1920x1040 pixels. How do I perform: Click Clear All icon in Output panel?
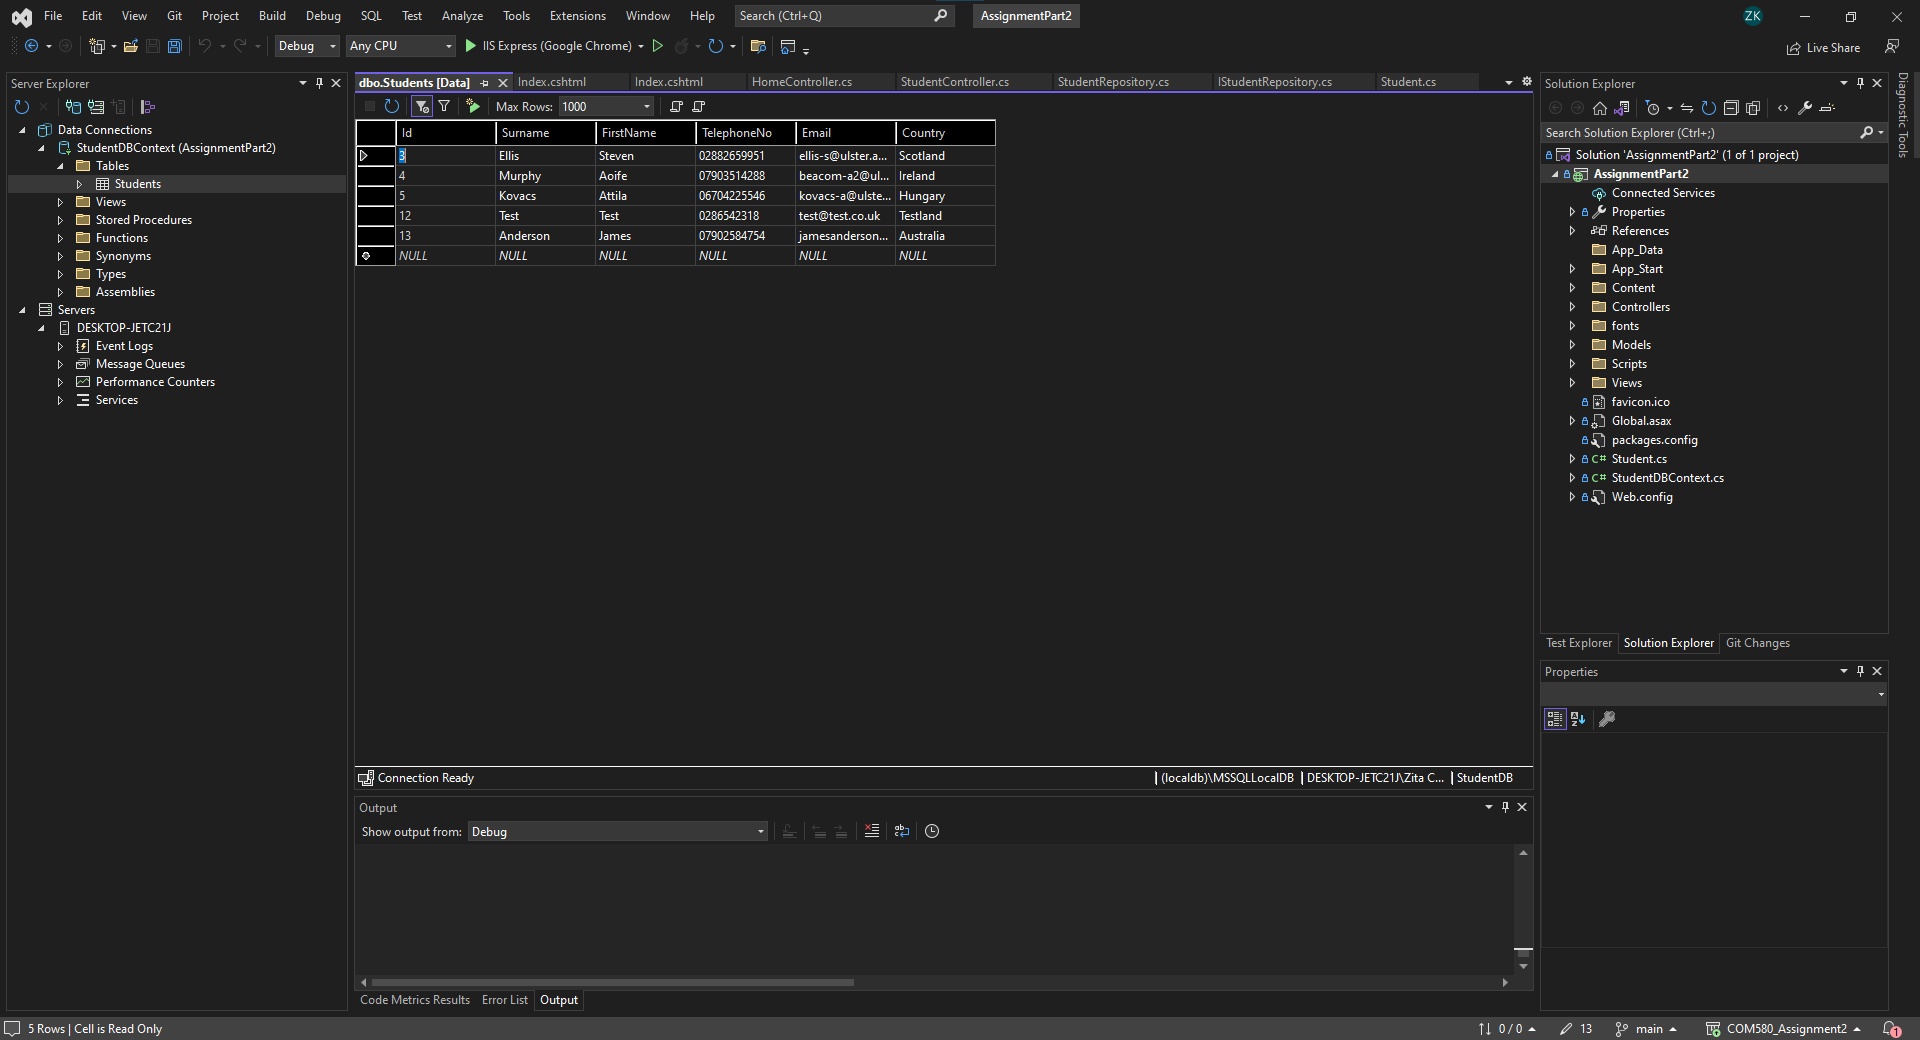point(872,831)
